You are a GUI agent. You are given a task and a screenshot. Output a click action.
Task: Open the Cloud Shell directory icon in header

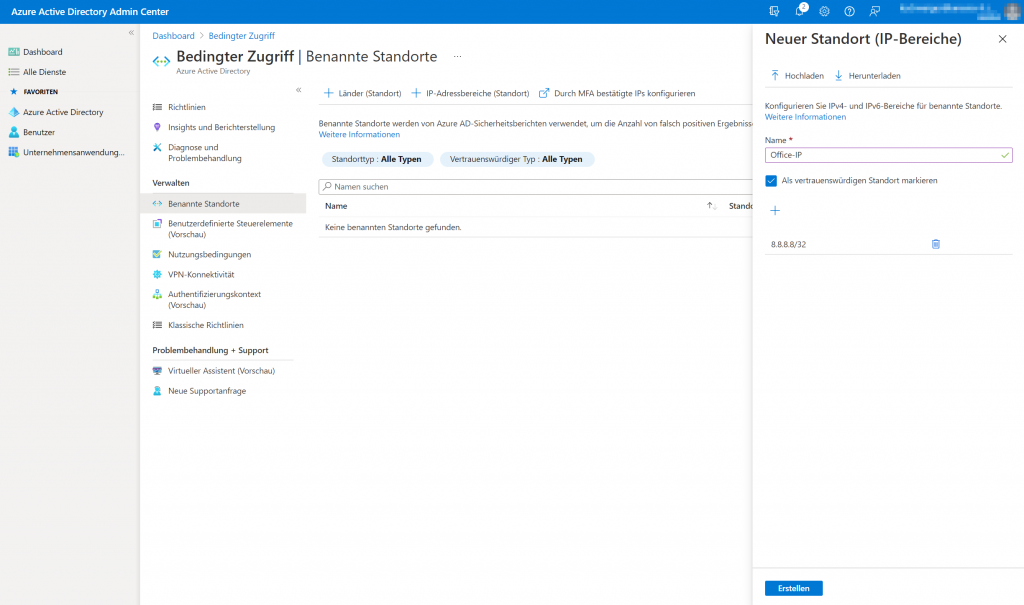click(775, 11)
